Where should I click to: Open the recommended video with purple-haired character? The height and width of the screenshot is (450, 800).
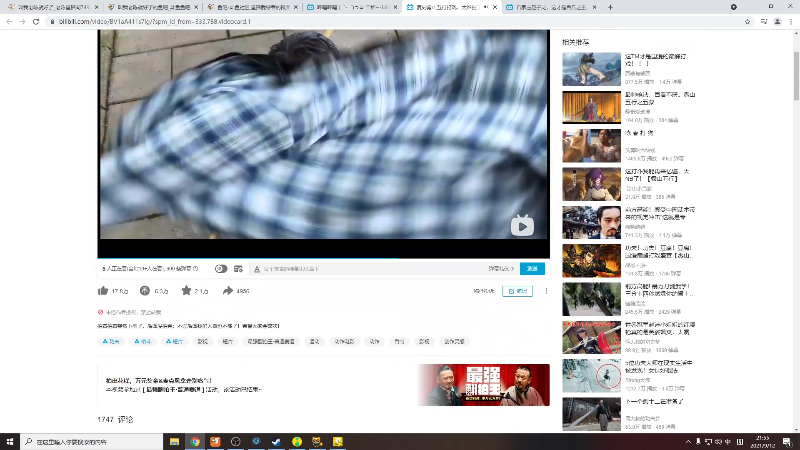click(x=591, y=184)
